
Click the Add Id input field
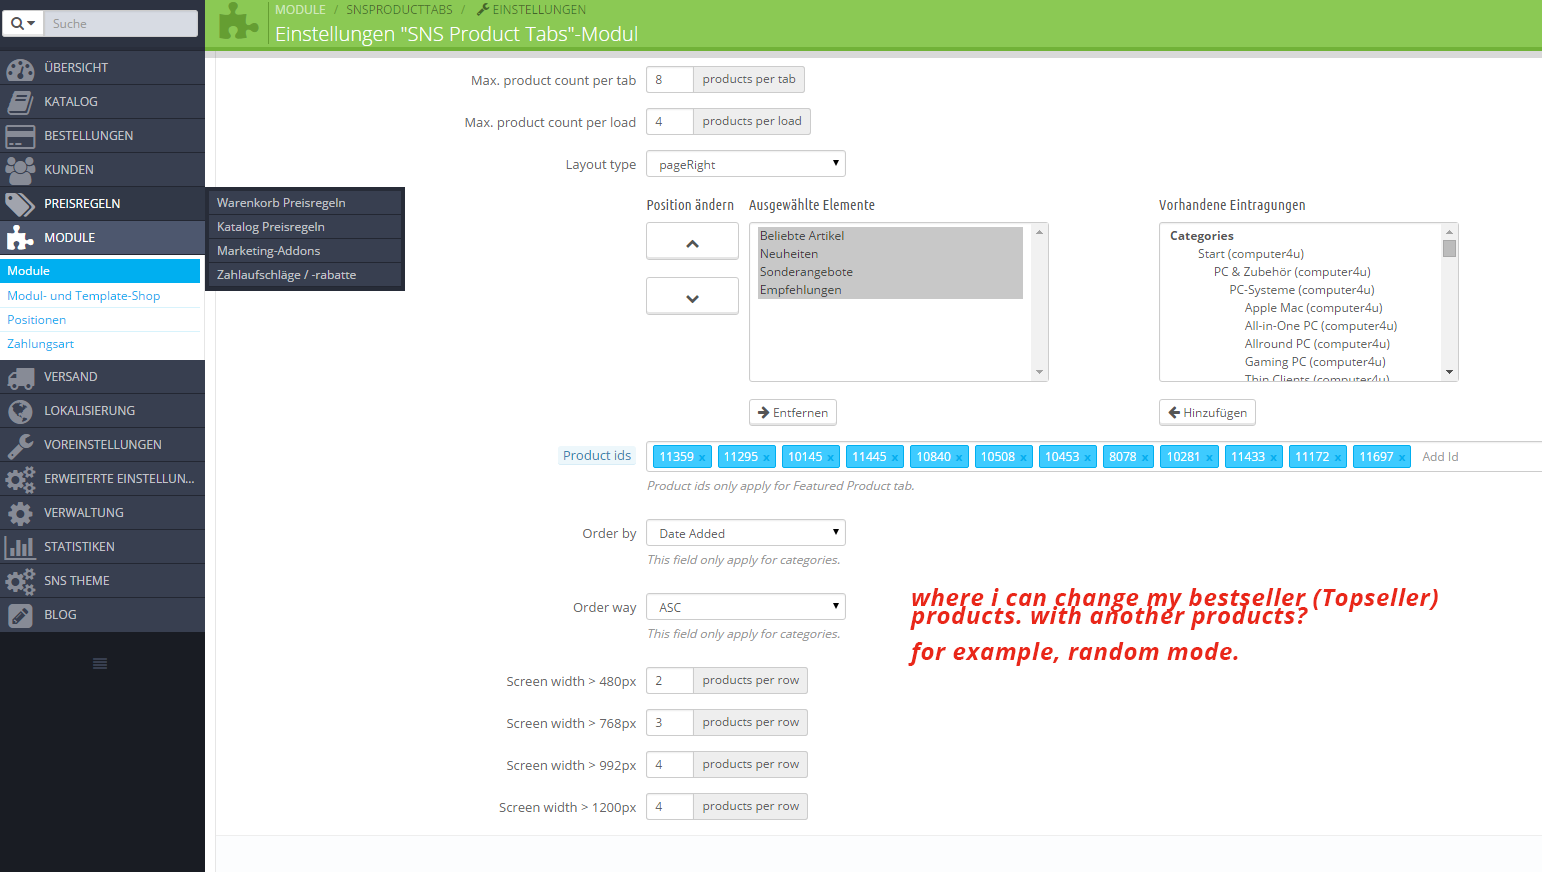(1470, 457)
